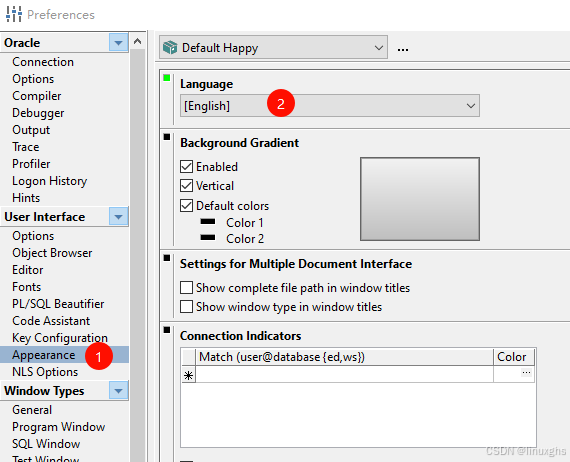Viewport: 570px width, 462px height.
Task: Enable Show complete file path in window titles
Action: point(186,288)
